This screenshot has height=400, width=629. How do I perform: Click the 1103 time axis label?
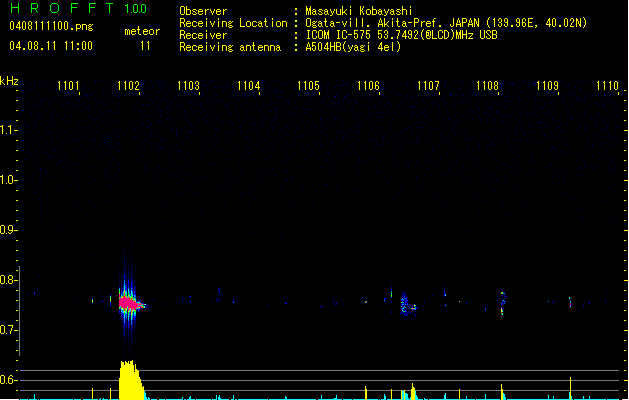[x=189, y=85]
